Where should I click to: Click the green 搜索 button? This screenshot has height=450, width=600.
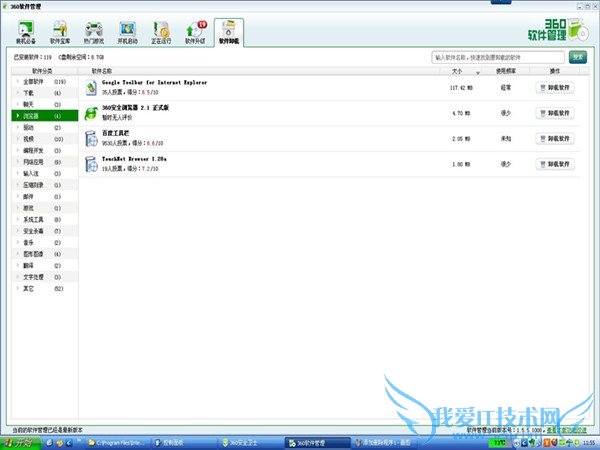[x=578, y=57]
